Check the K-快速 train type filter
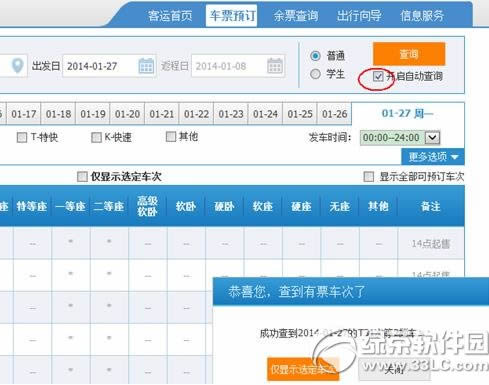This screenshot has height=385, width=489. coord(96,137)
